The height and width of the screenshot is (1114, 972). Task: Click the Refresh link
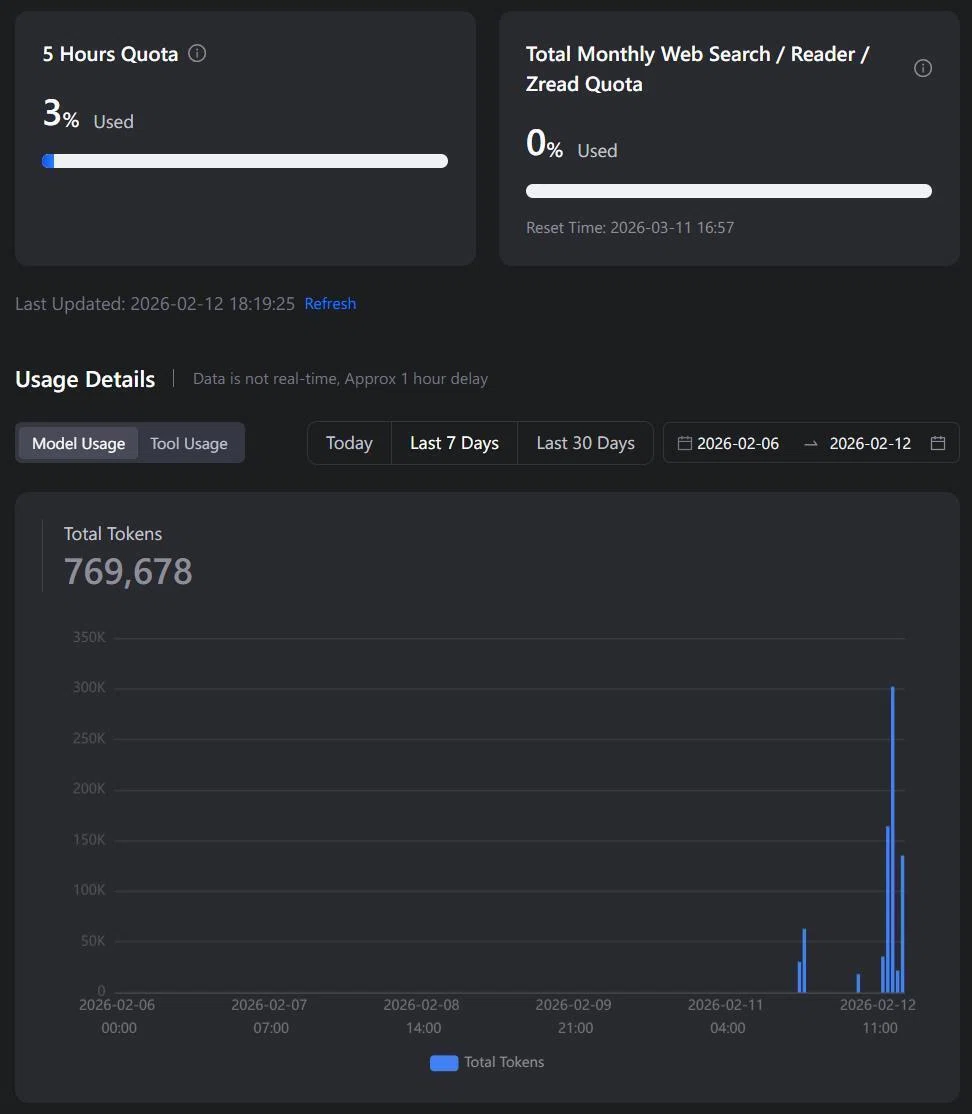click(x=330, y=303)
